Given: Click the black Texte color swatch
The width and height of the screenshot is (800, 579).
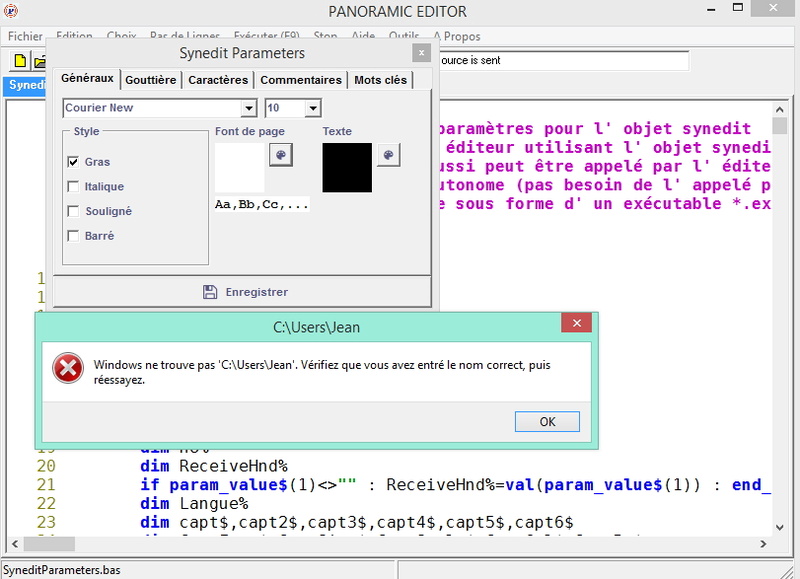Looking at the screenshot, I should coord(347,168).
